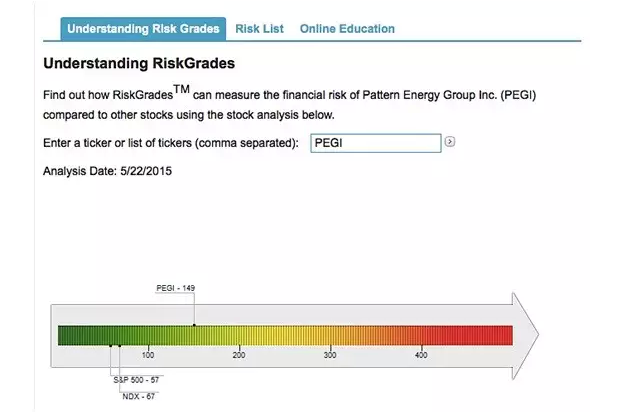Select the S&P 500 - 57 label
This screenshot has height=412, width=625.
pos(135,380)
